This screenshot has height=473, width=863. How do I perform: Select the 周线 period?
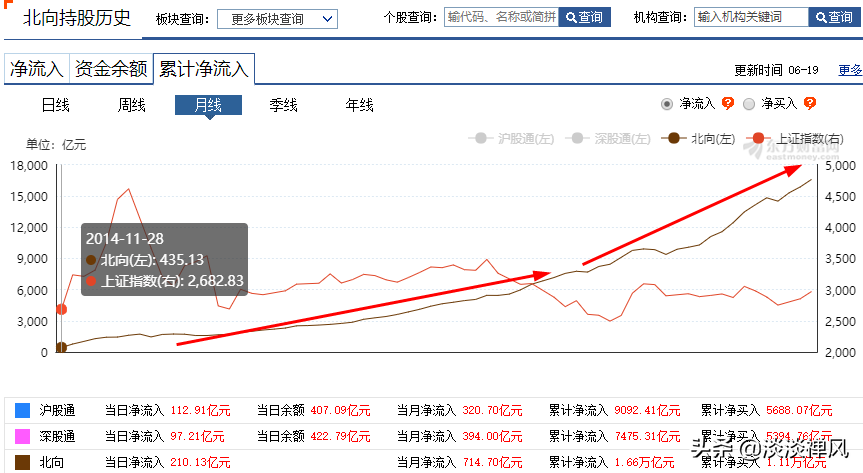pos(131,105)
